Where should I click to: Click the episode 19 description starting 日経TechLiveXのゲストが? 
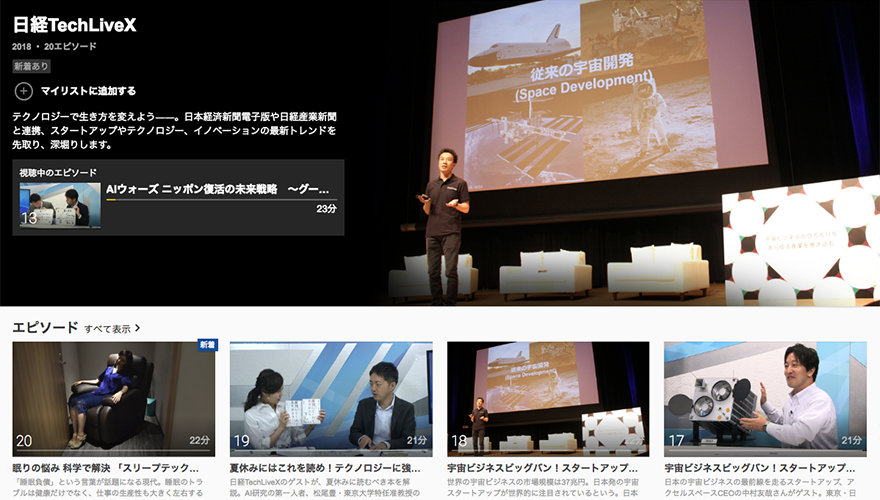[325, 487]
